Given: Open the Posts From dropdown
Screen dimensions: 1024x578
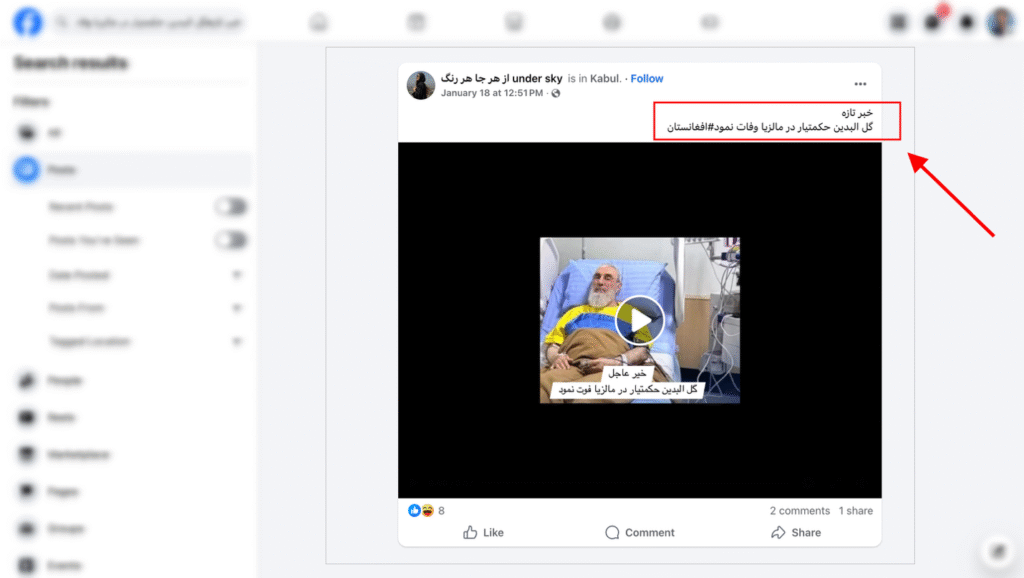Looking at the screenshot, I should pos(237,308).
